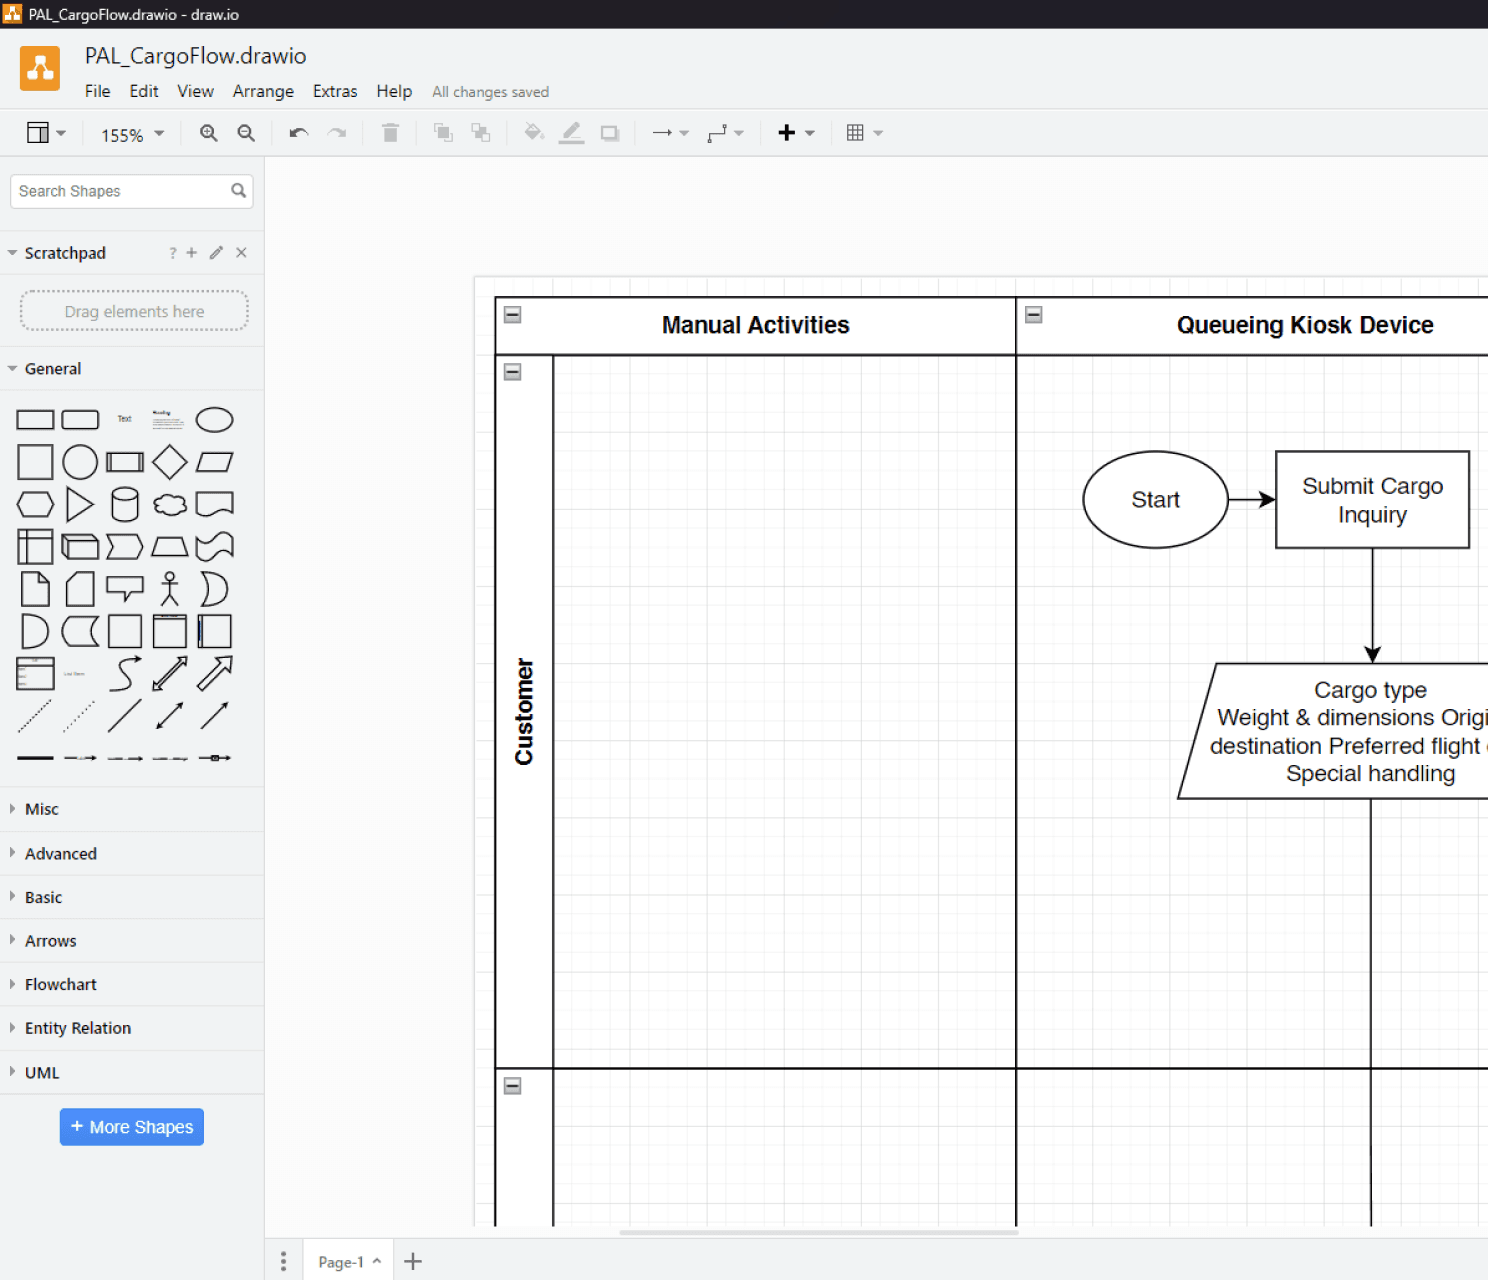
Task: Click the Zoom Out magnifier icon
Action: pyautogui.click(x=246, y=133)
